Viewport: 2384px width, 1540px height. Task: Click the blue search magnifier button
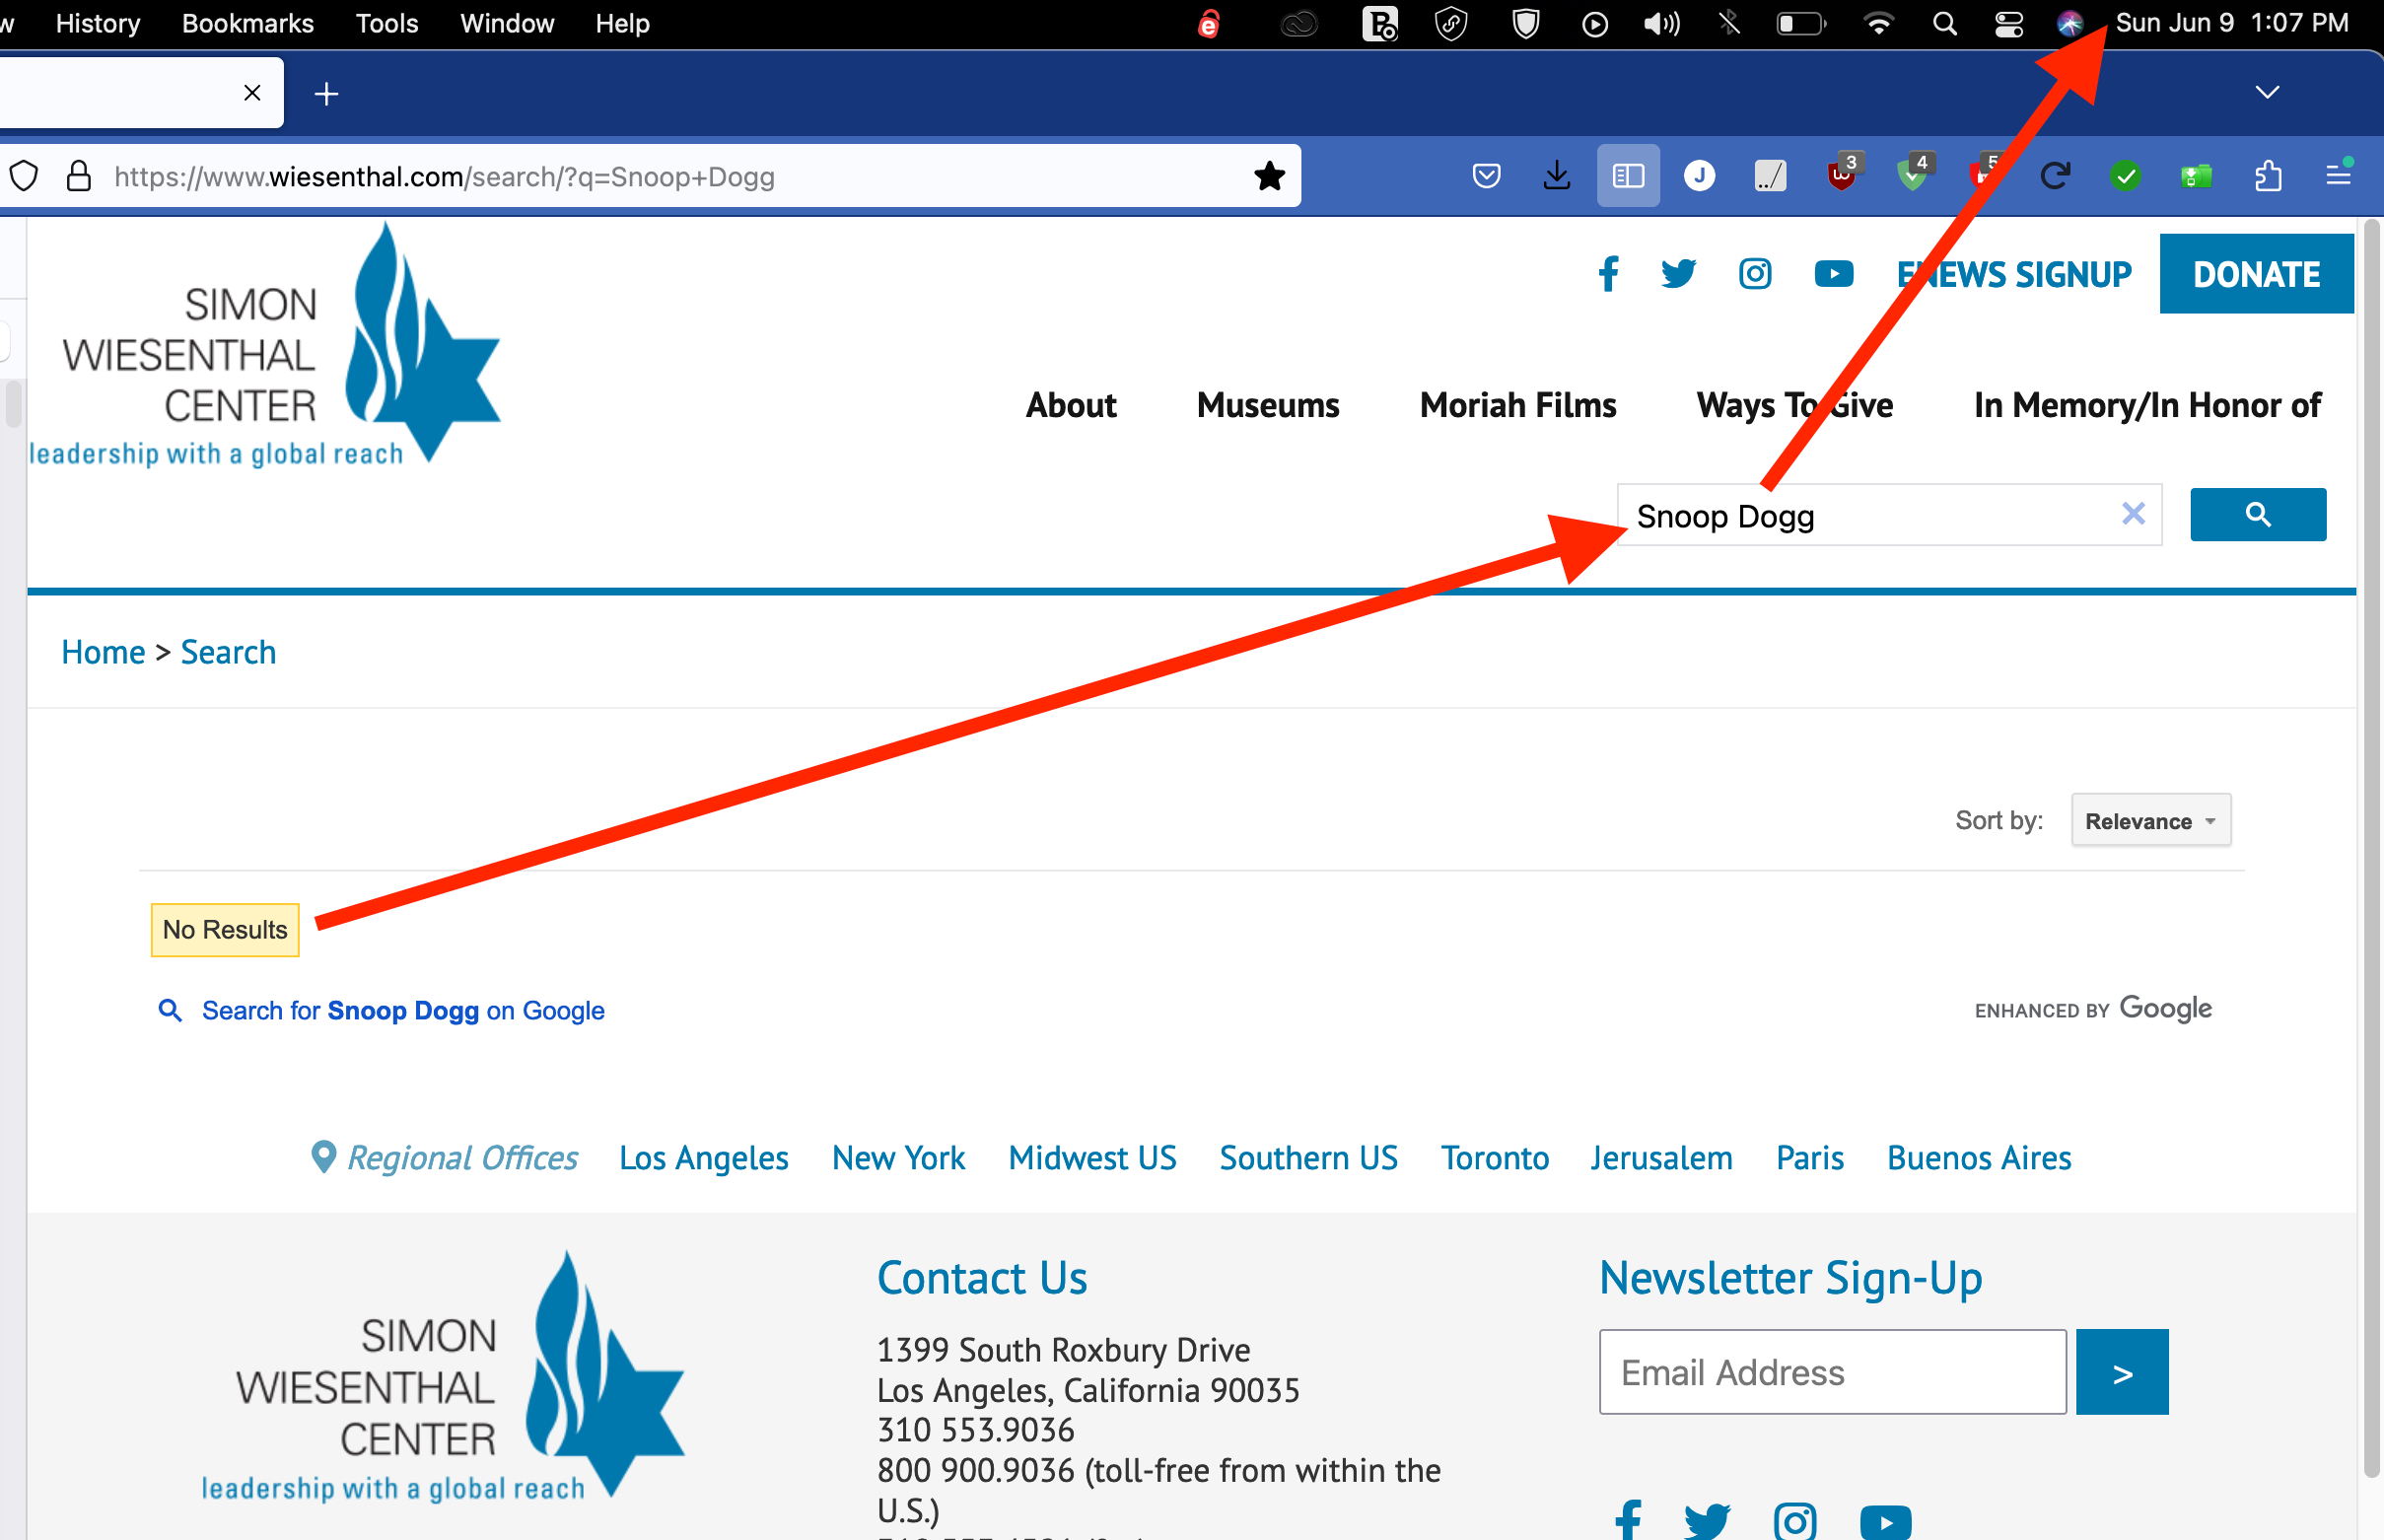2257,514
